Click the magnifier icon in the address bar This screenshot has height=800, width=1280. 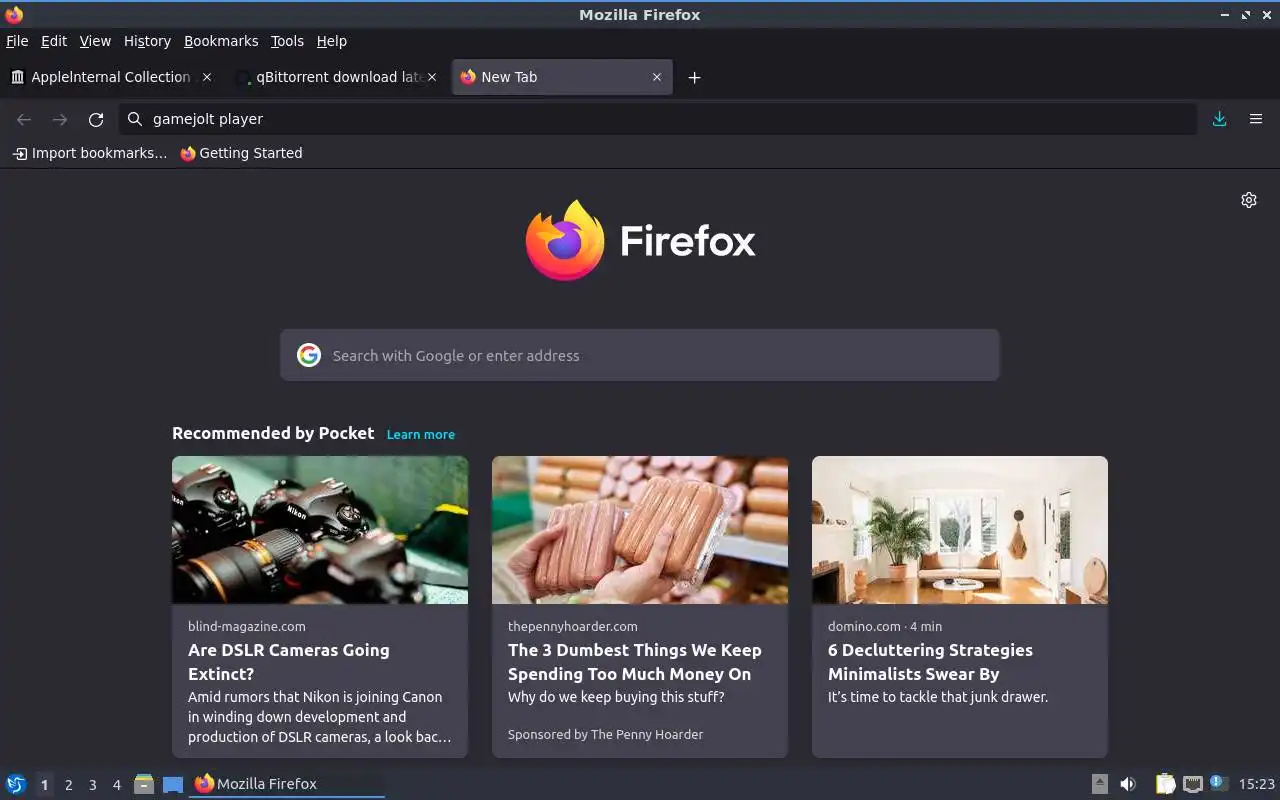135,119
